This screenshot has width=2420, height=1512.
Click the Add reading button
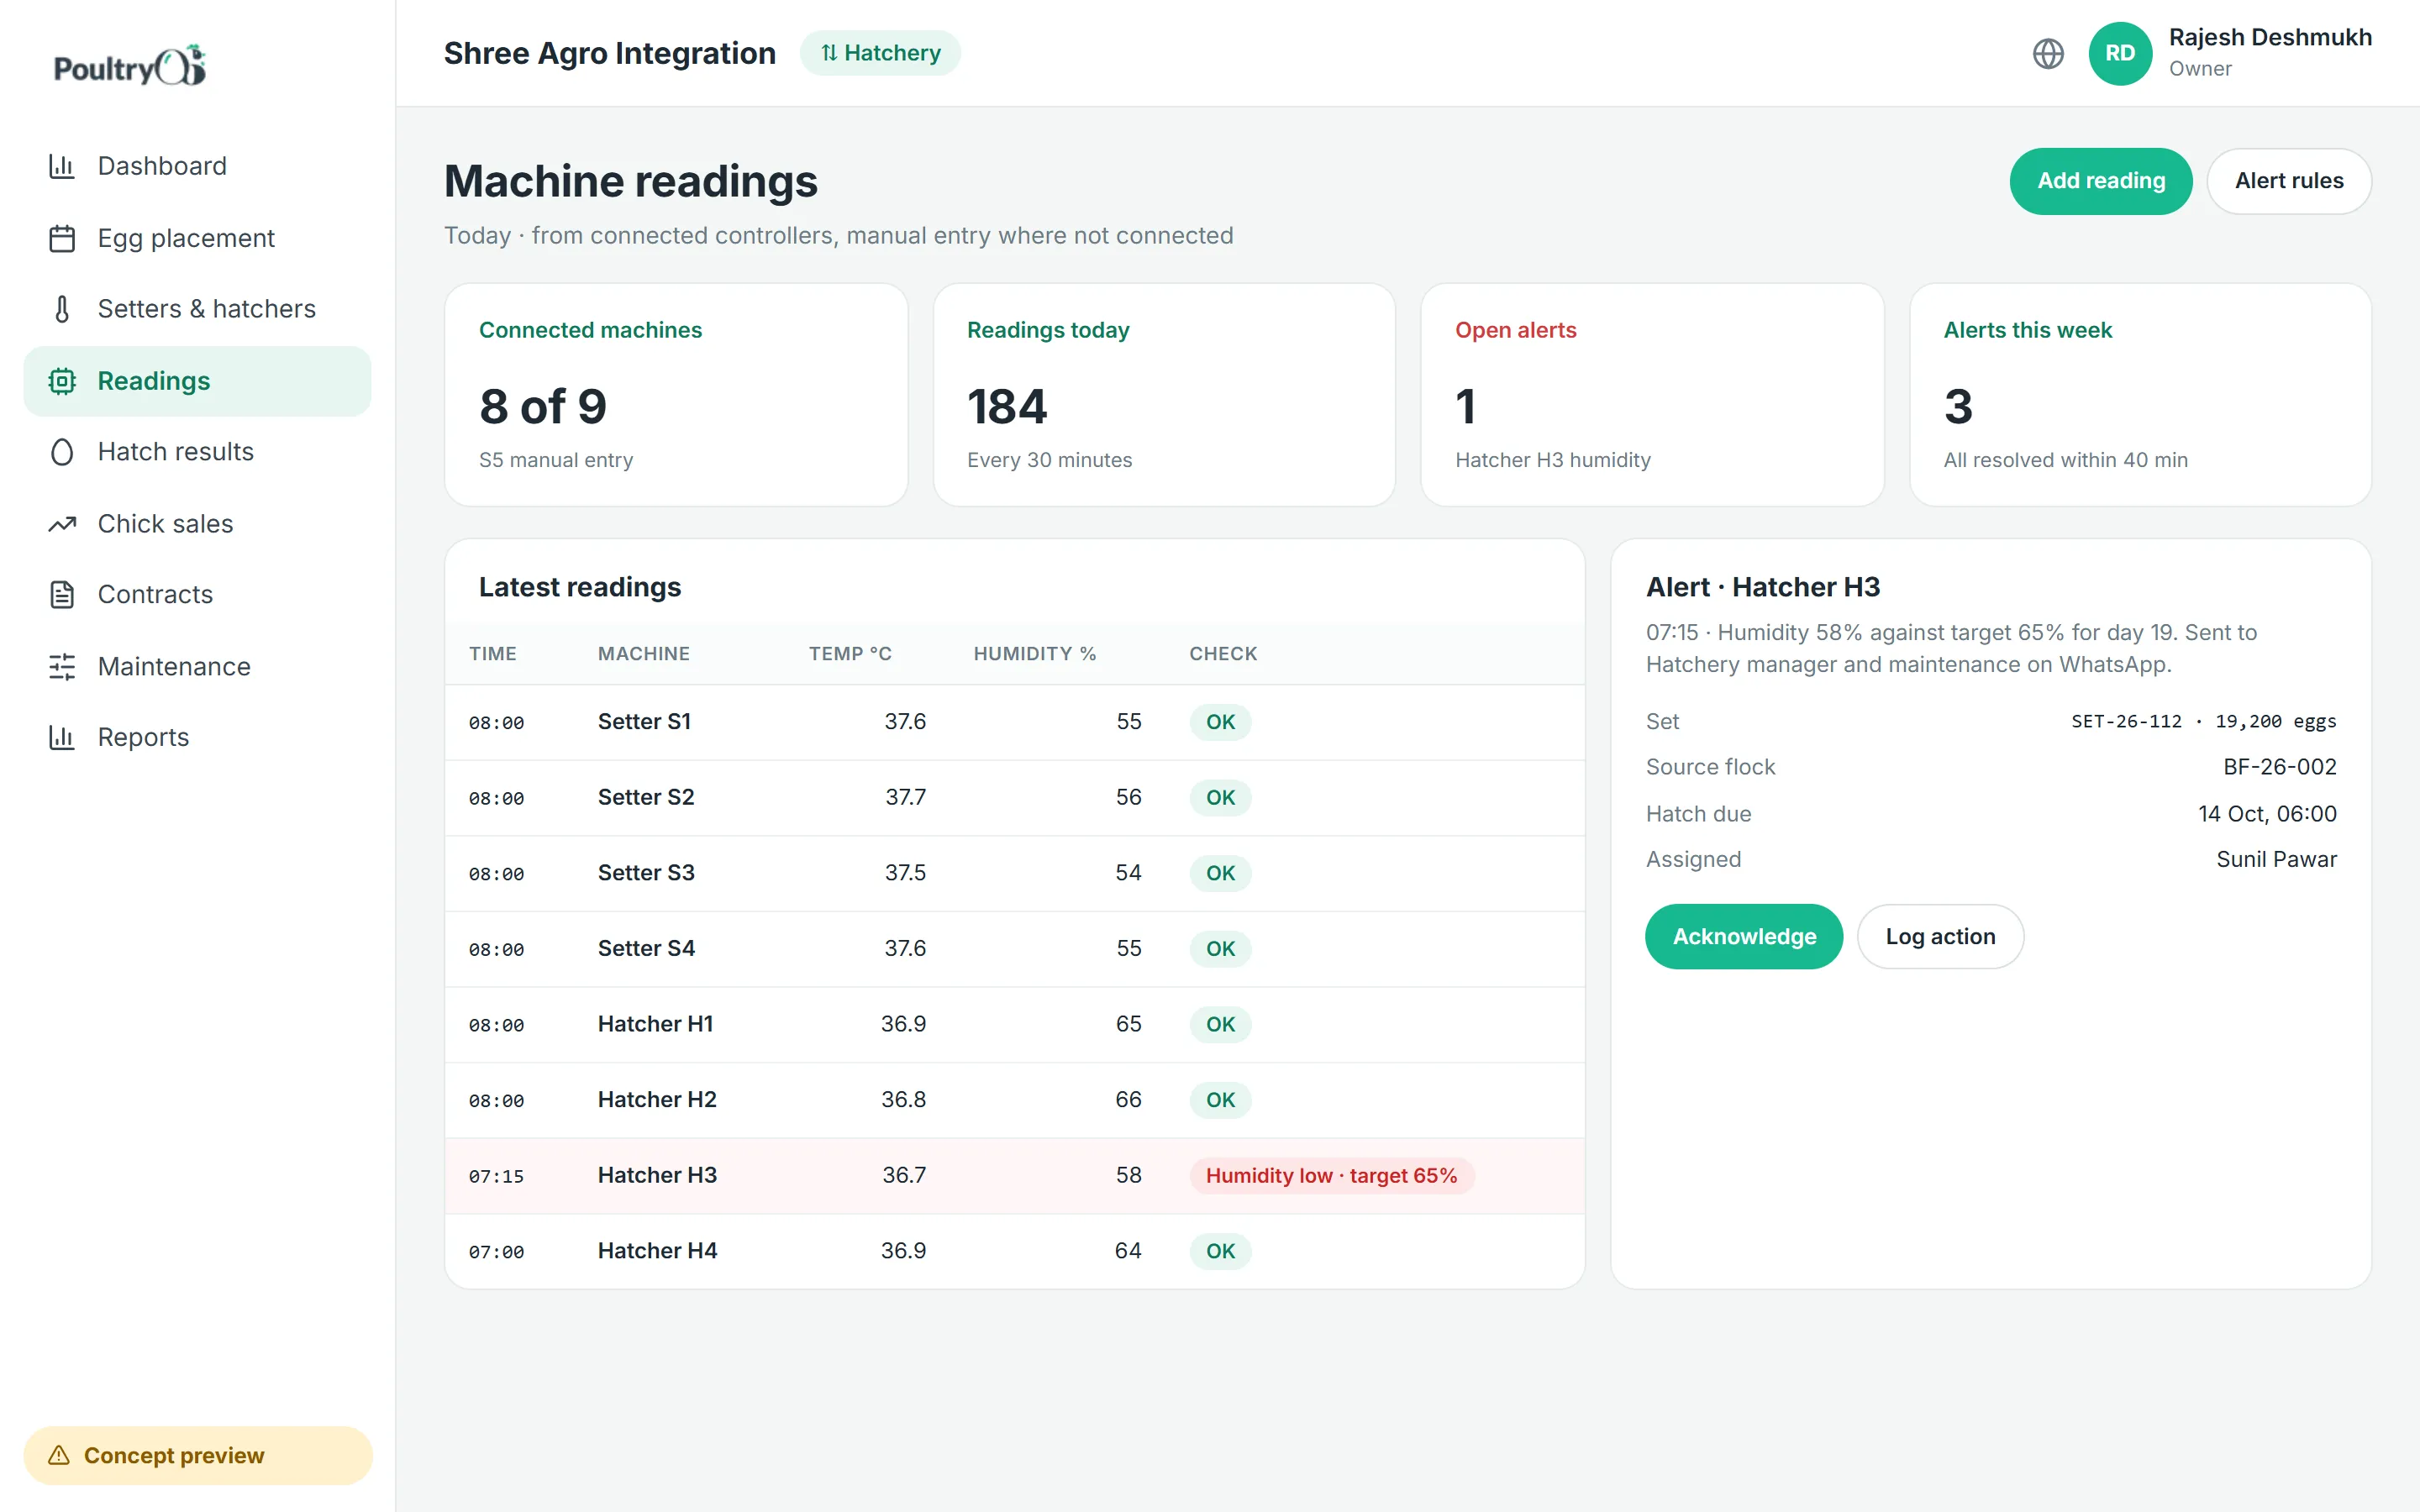[2101, 181]
